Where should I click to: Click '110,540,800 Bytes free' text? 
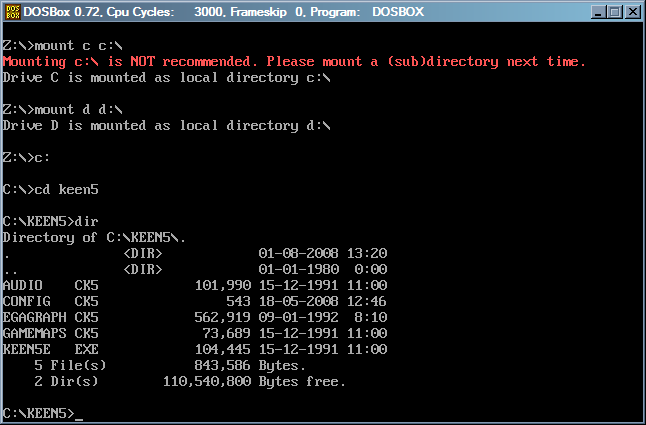(254, 382)
